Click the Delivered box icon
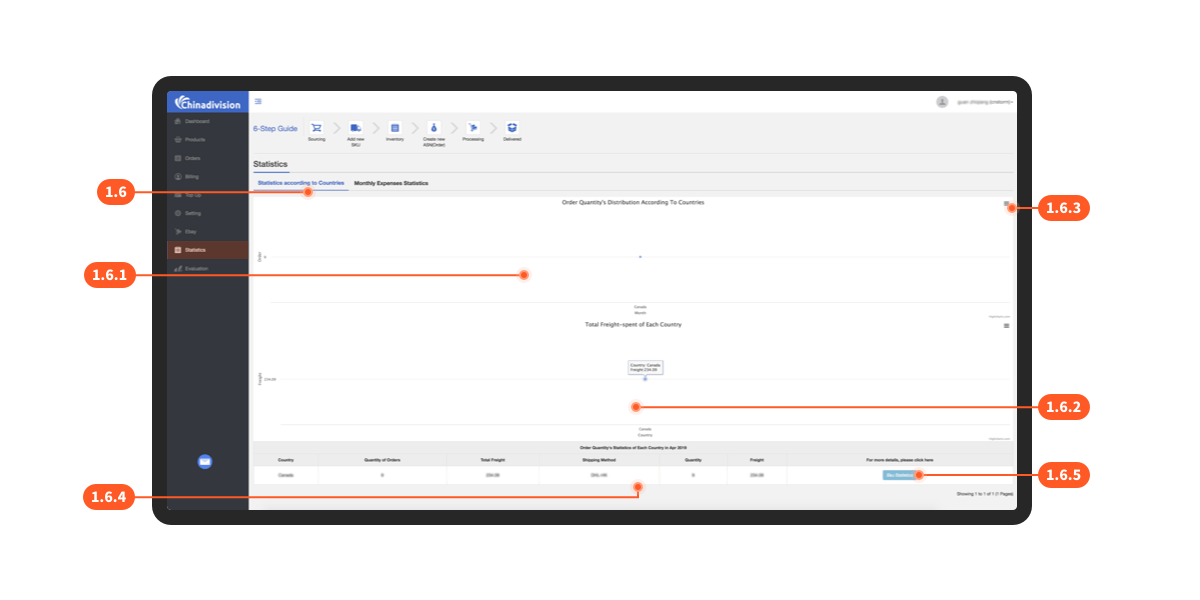The height and width of the screenshot is (600, 1200). [512, 128]
